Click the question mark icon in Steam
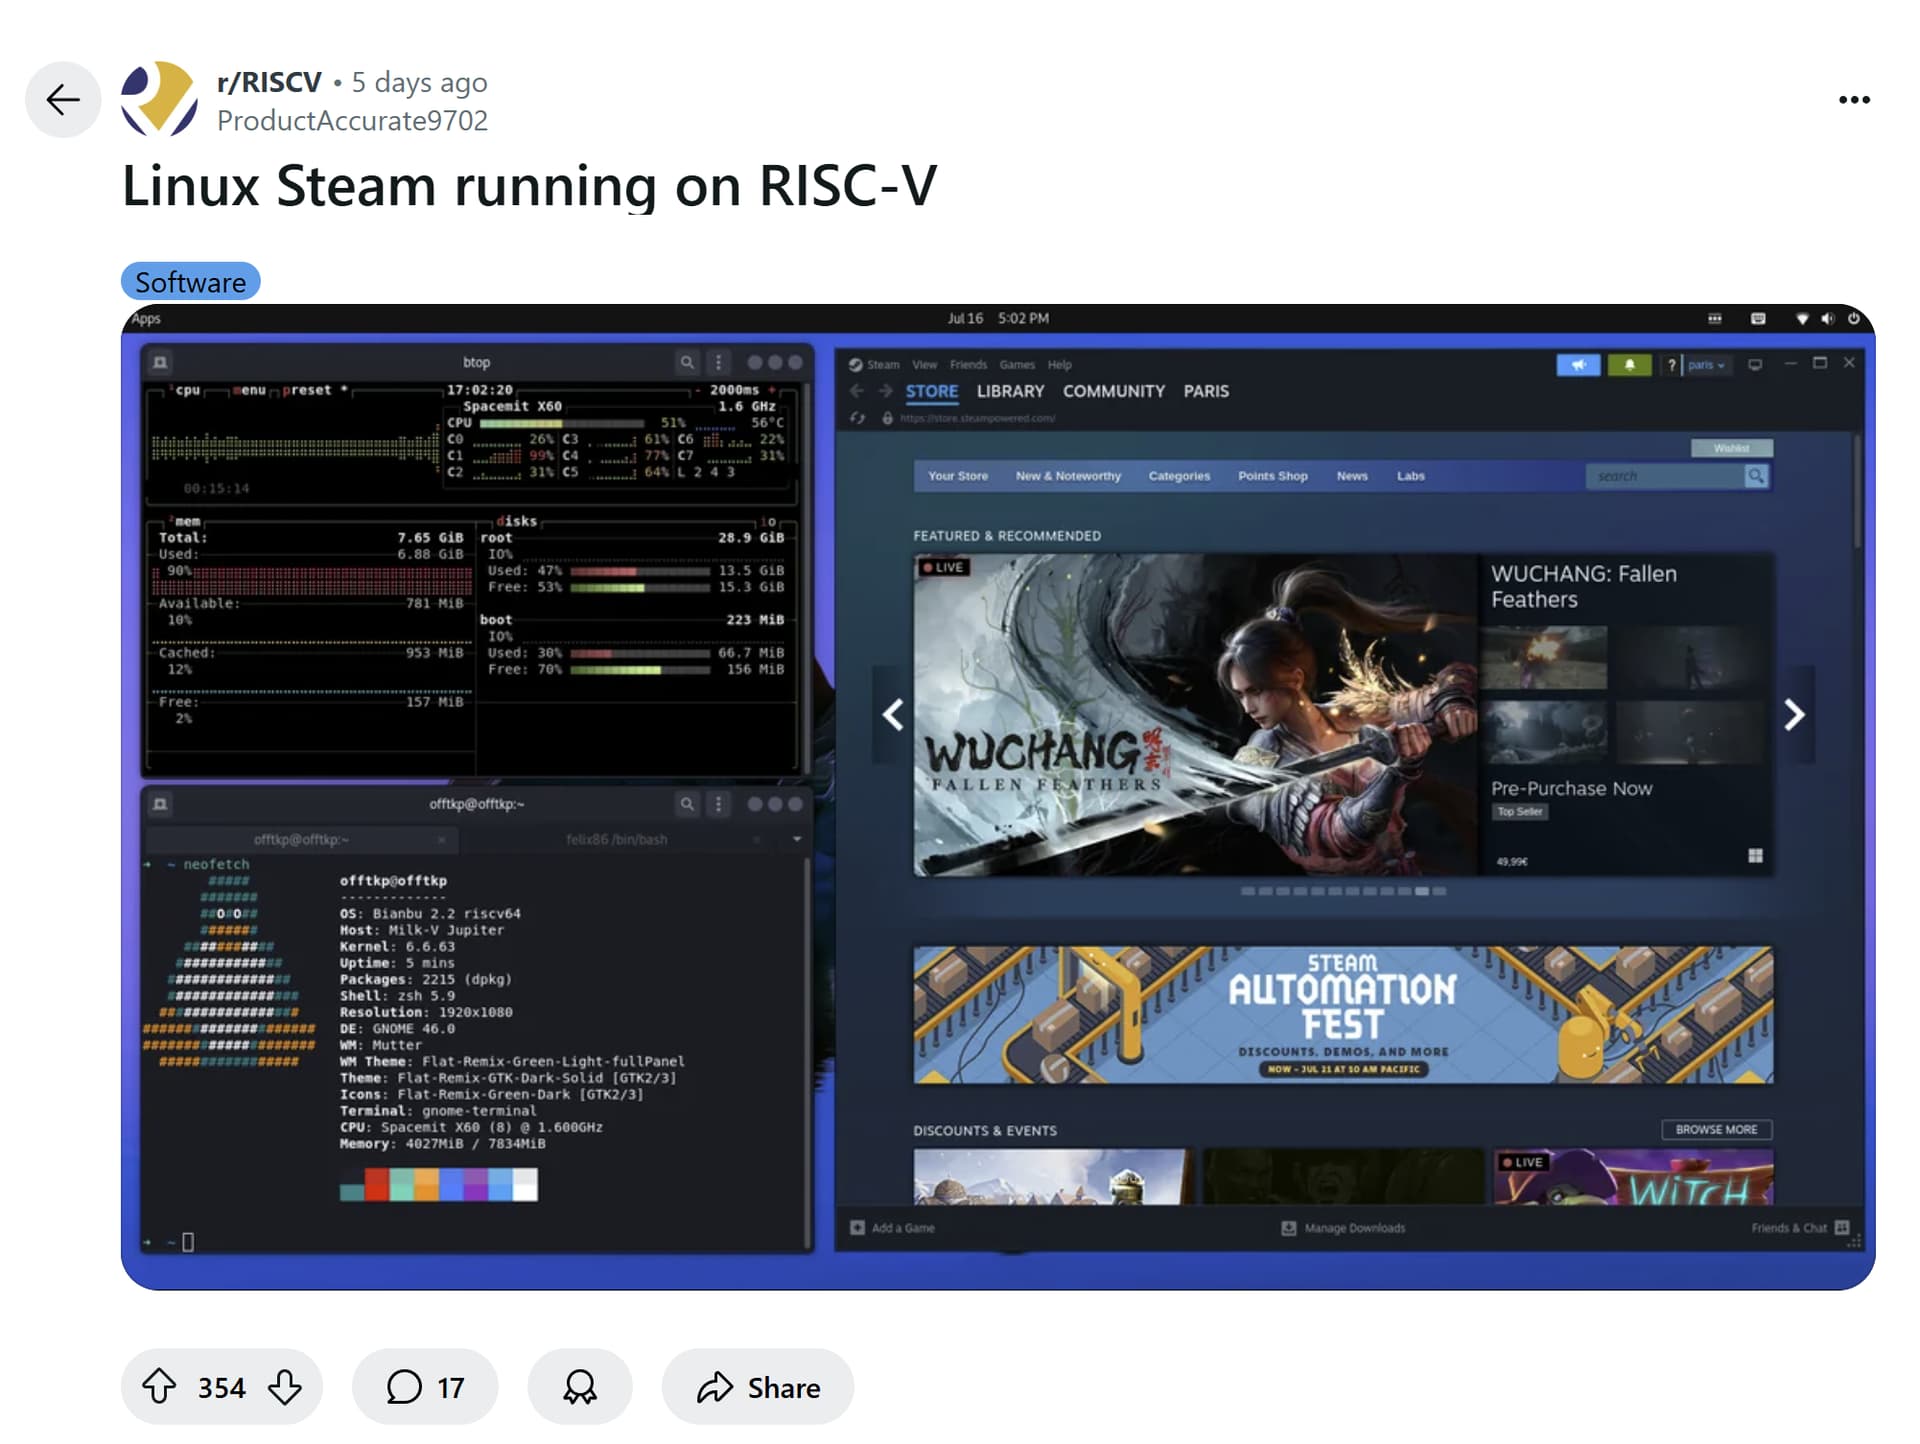Image resolution: width=1920 pixels, height=1444 pixels. 1671,365
